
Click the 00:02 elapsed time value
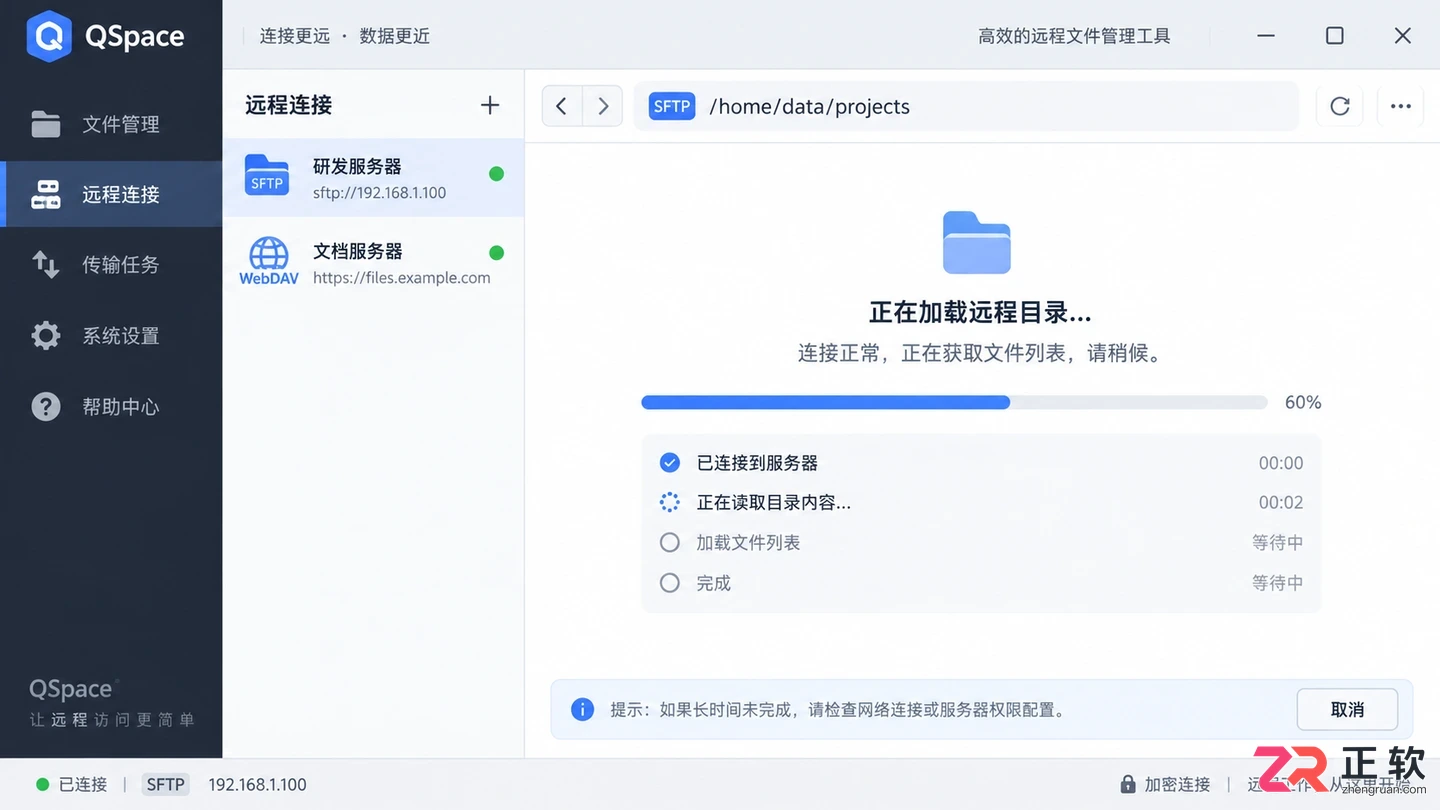(1281, 503)
